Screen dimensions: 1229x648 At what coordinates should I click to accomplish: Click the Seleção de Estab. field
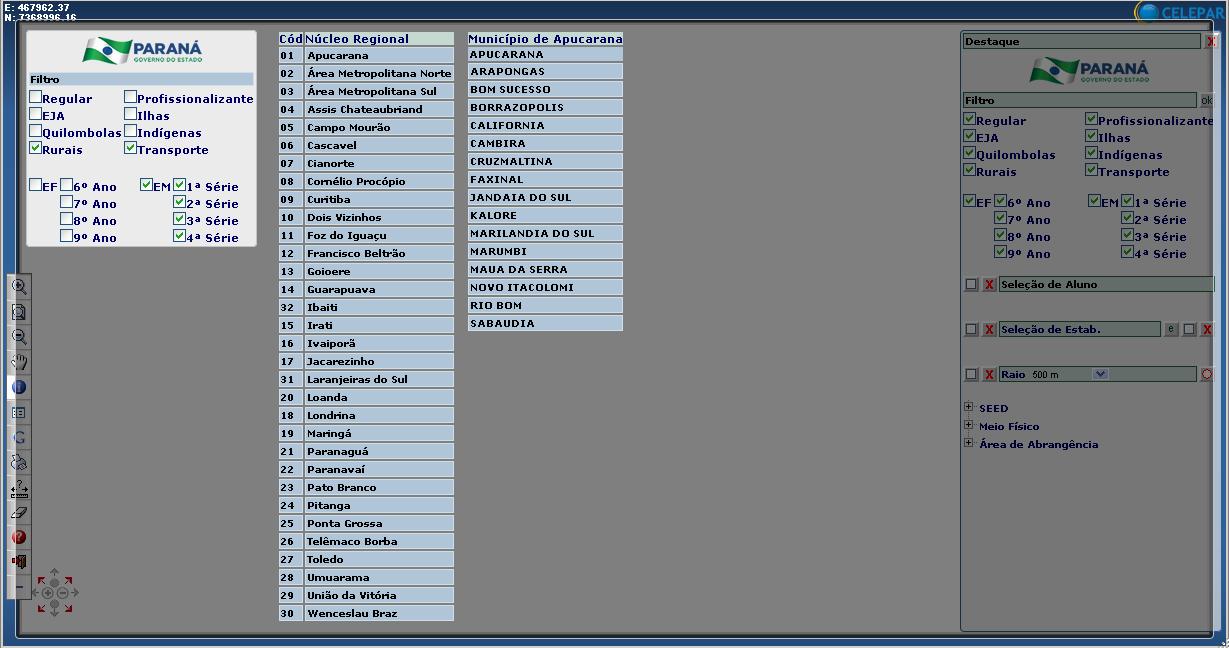(x=1079, y=329)
